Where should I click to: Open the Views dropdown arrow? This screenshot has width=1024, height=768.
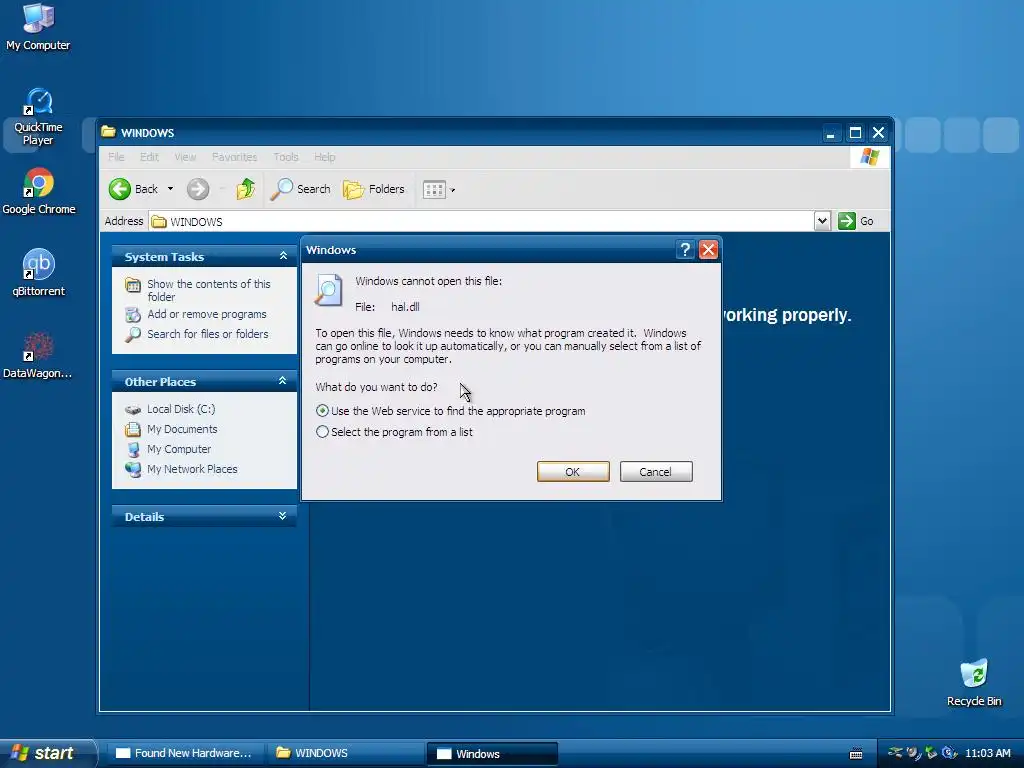point(453,190)
